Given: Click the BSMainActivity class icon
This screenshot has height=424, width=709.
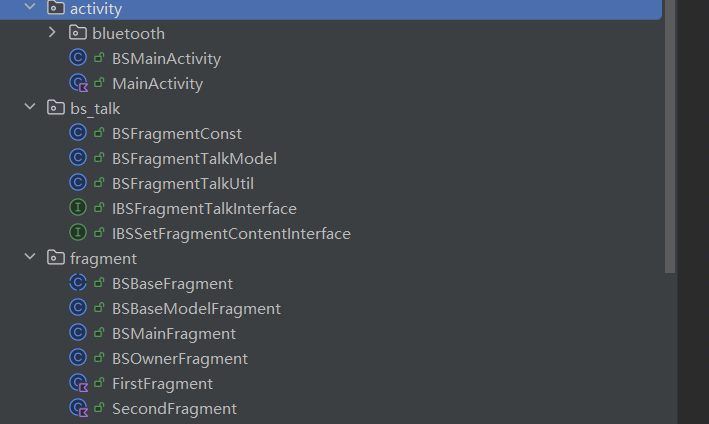Looking at the screenshot, I should 78,59.
